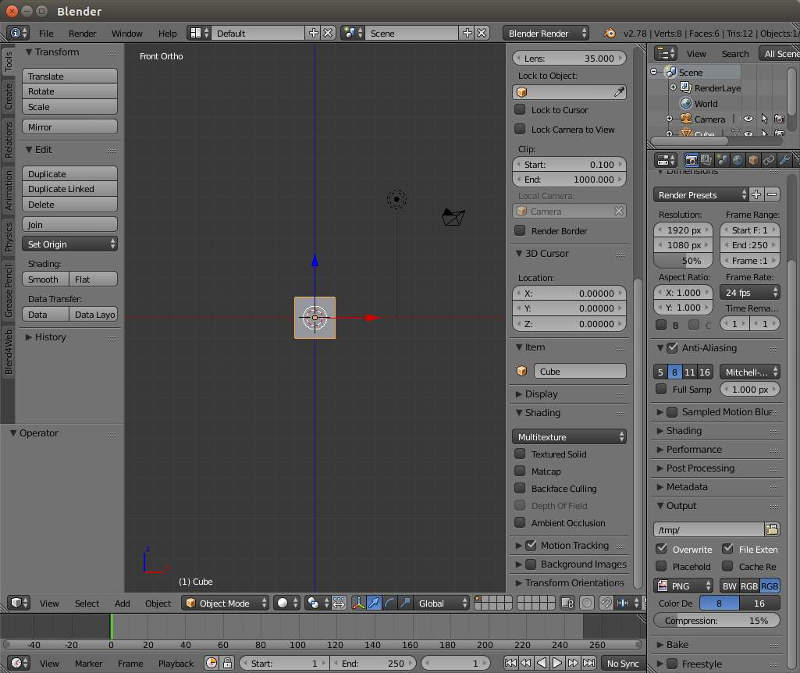Jump to last frame playback icon

[x=589, y=663]
